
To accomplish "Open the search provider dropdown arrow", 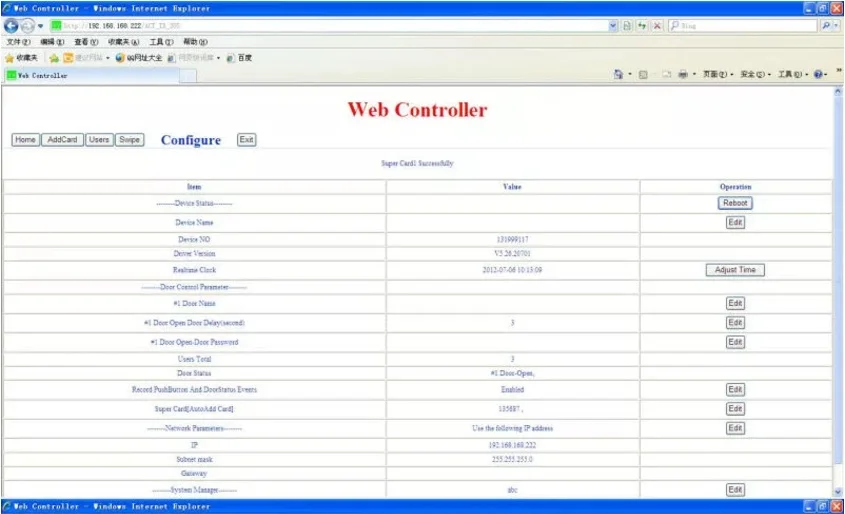I will coord(836,25).
